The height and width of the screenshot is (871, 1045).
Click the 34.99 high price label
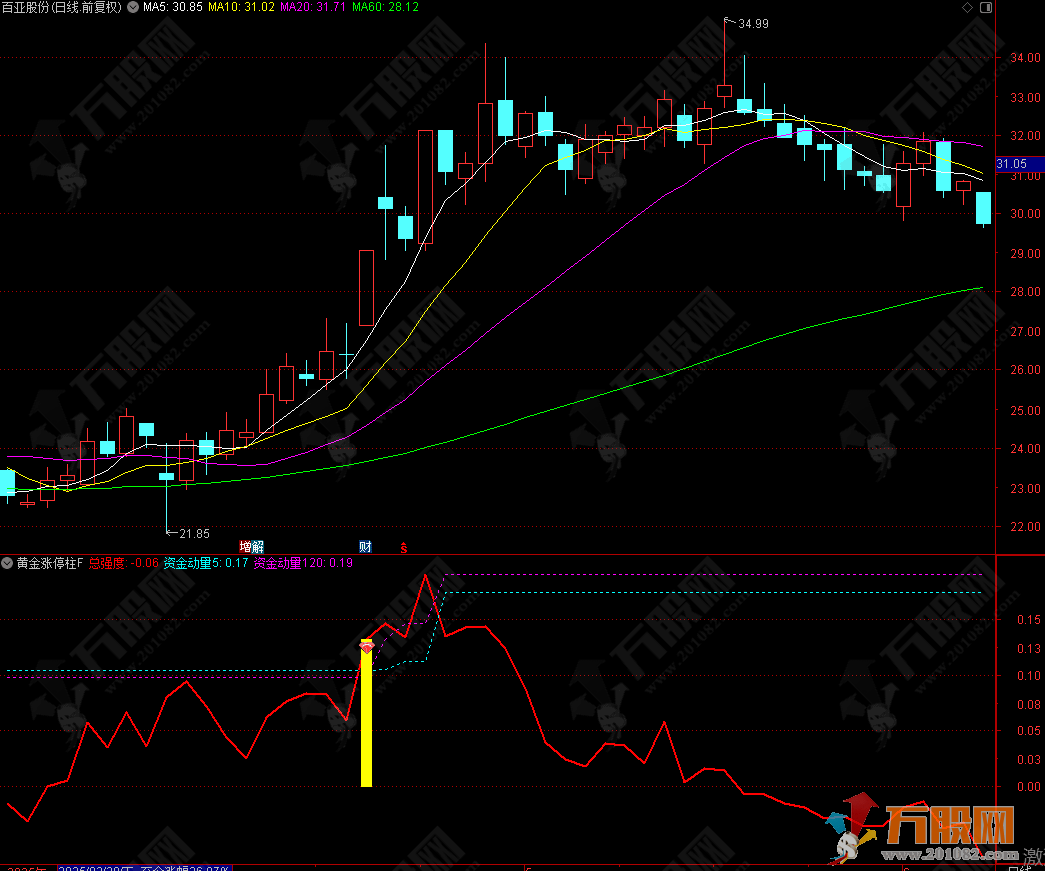pyautogui.click(x=753, y=24)
